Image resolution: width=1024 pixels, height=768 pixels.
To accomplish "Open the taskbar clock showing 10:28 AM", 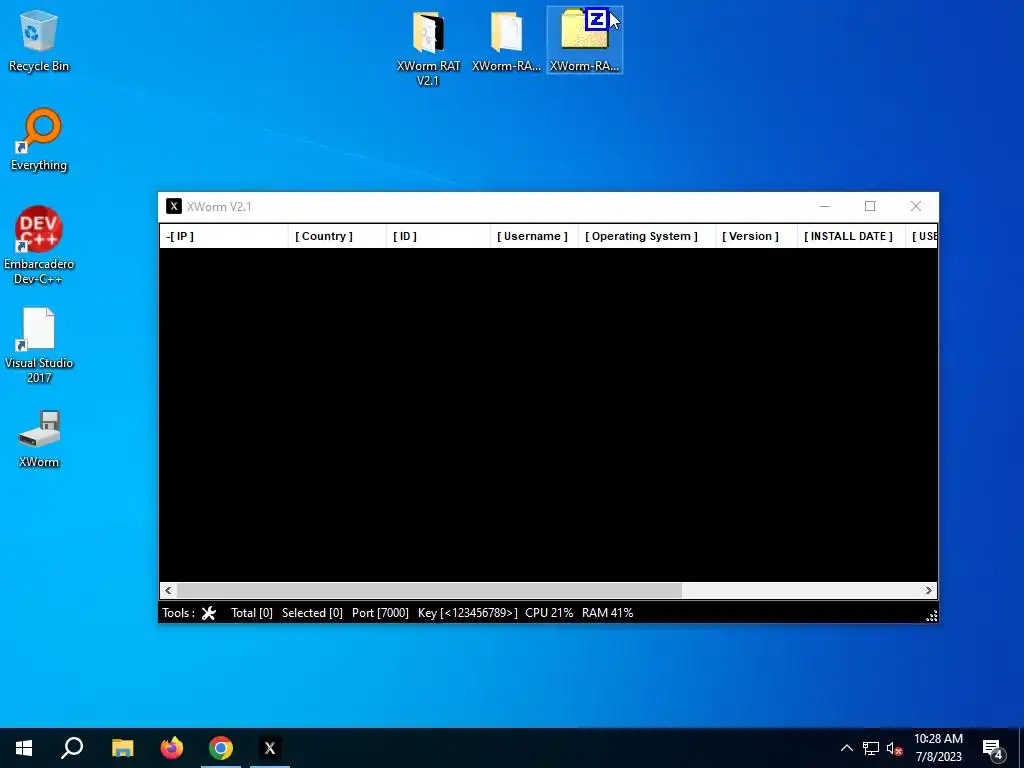I will (x=938, y=748).
